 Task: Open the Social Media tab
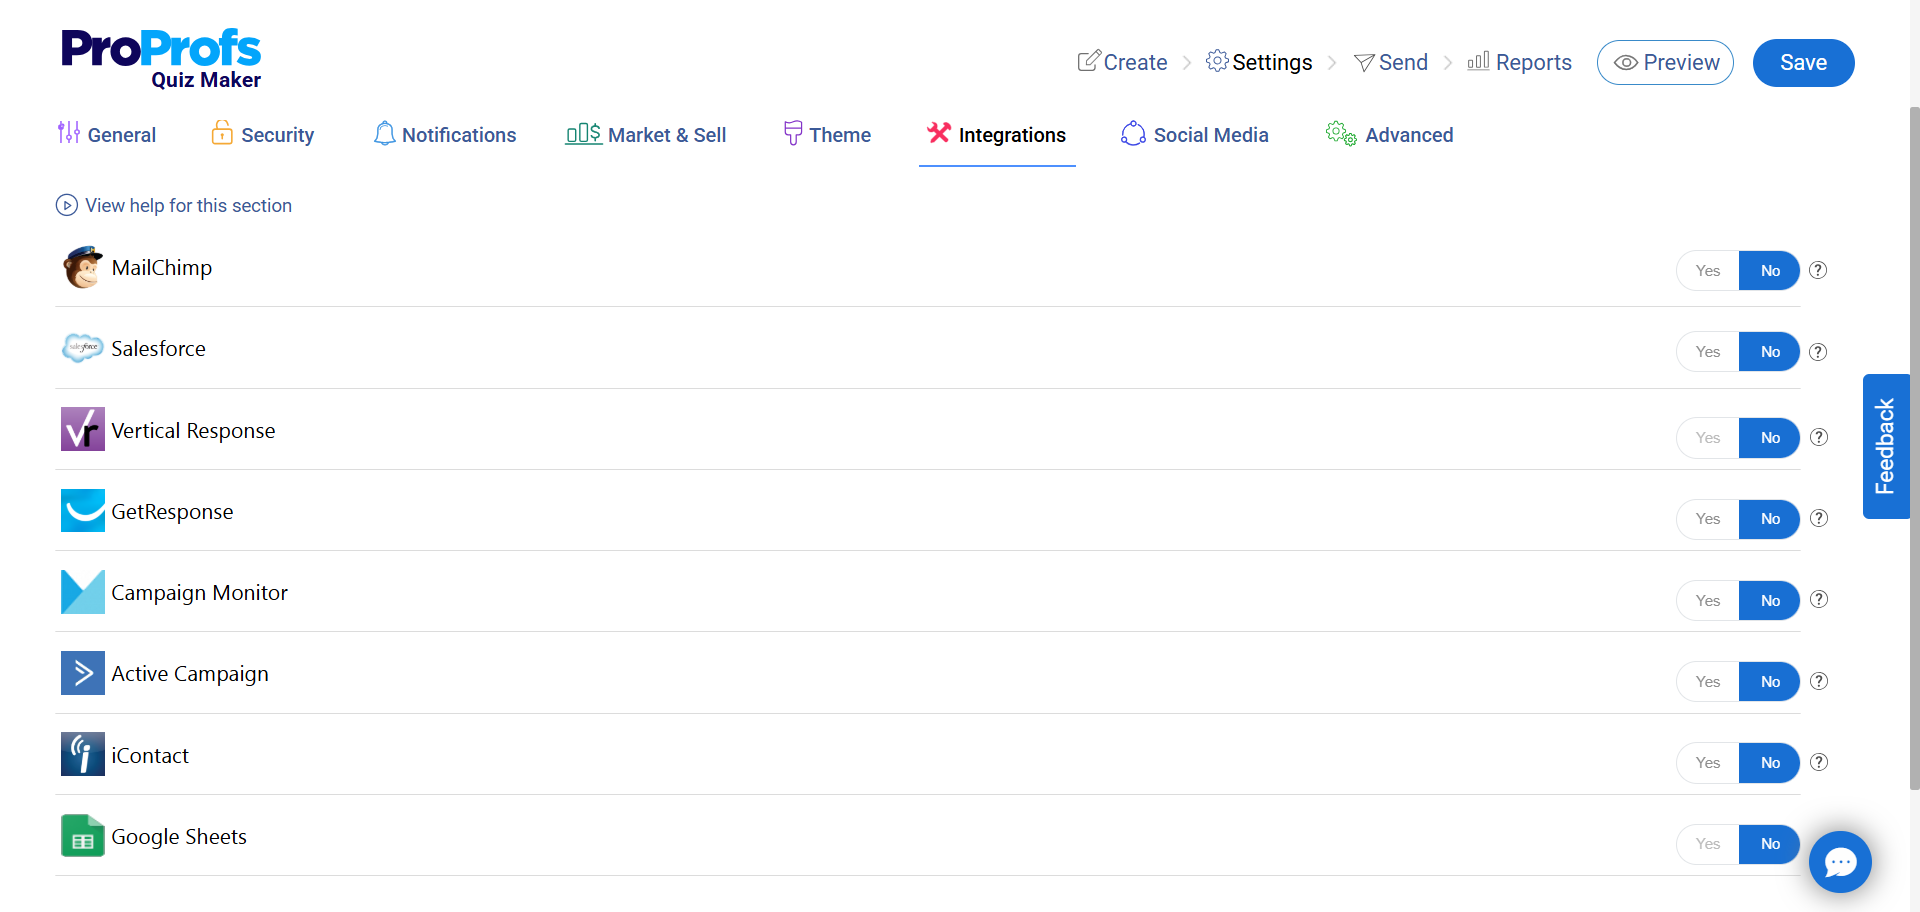pos(1195,135)
